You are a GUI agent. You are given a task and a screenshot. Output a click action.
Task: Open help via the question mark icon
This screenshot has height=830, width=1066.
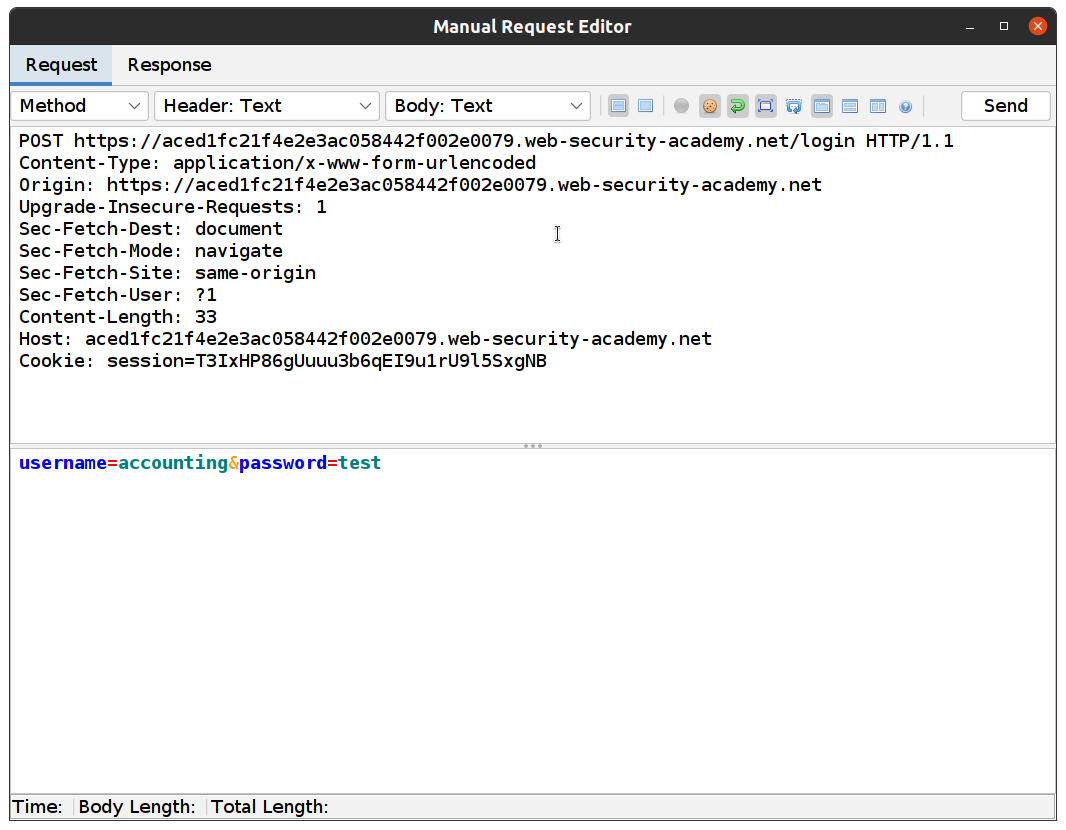906,106
